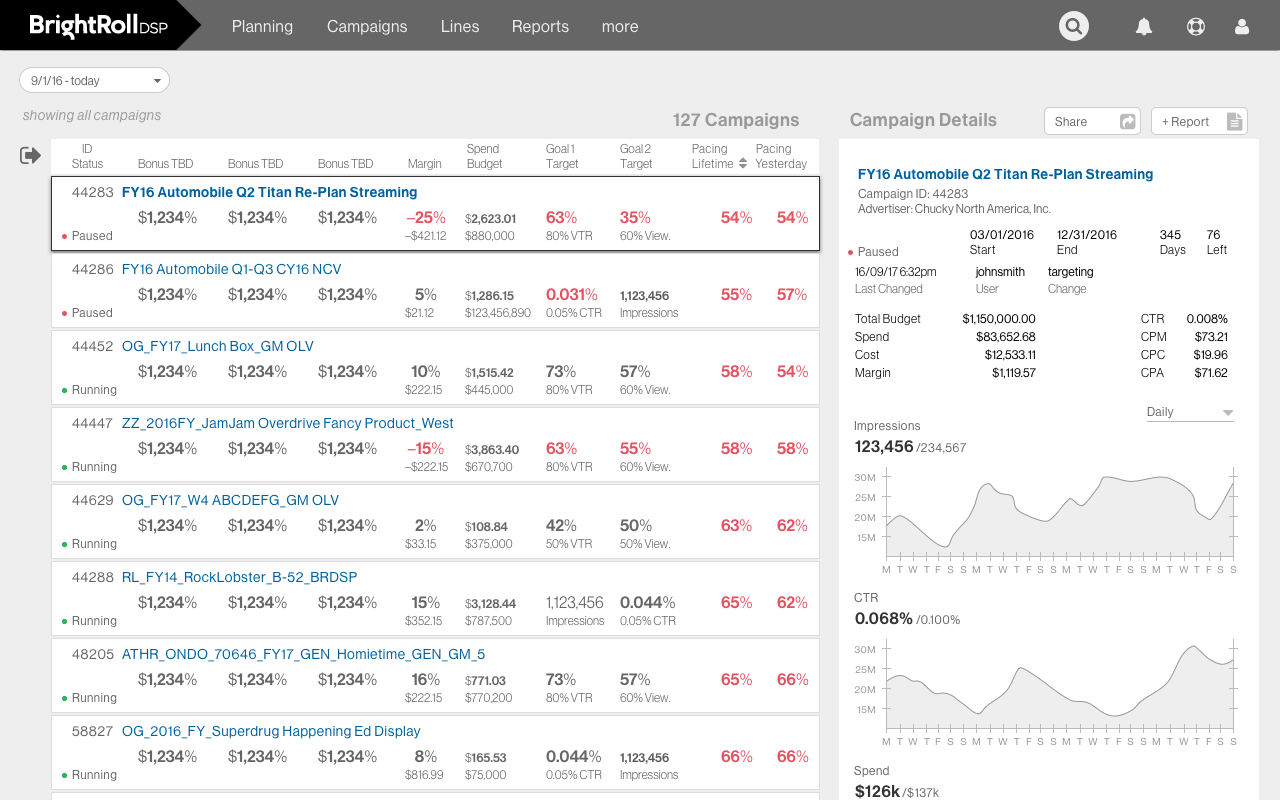Open the user account profile icon
The image size is (1280, 800).
[x=1241, y=25]
